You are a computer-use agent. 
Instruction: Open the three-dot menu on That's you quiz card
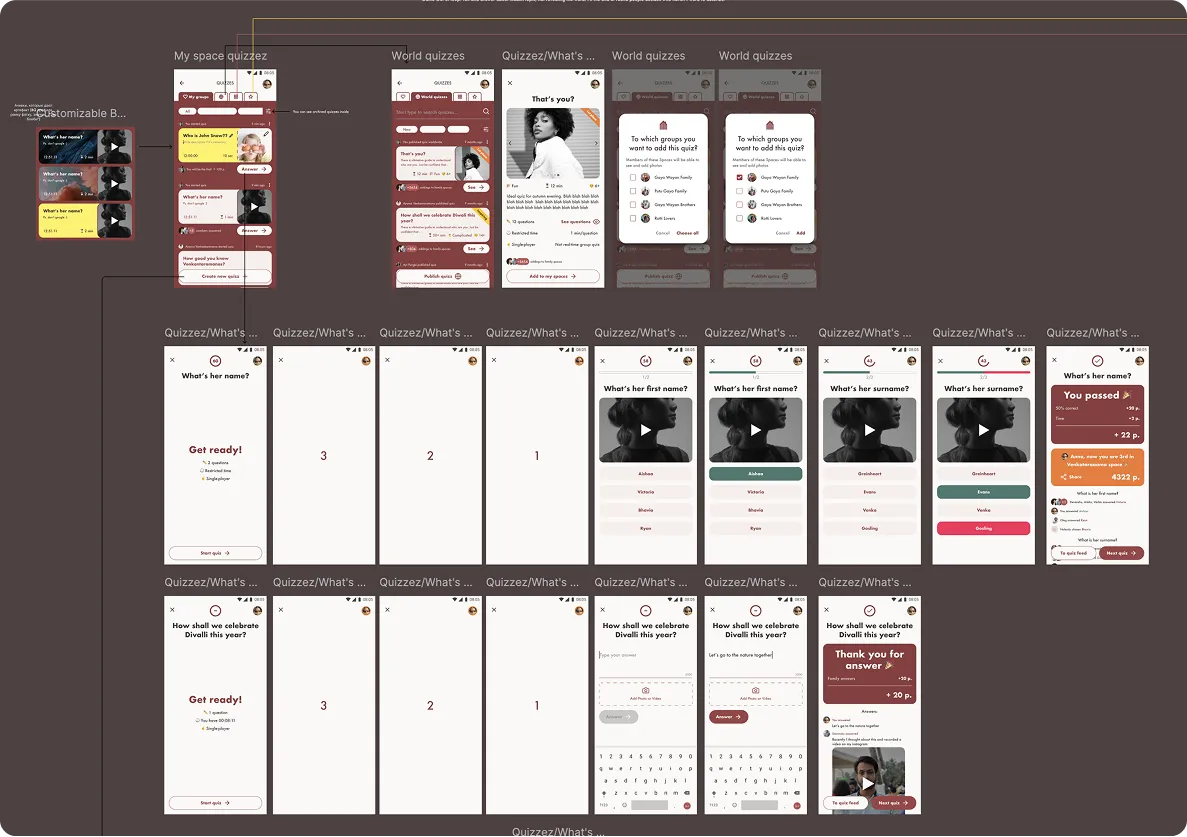(487, 141)
